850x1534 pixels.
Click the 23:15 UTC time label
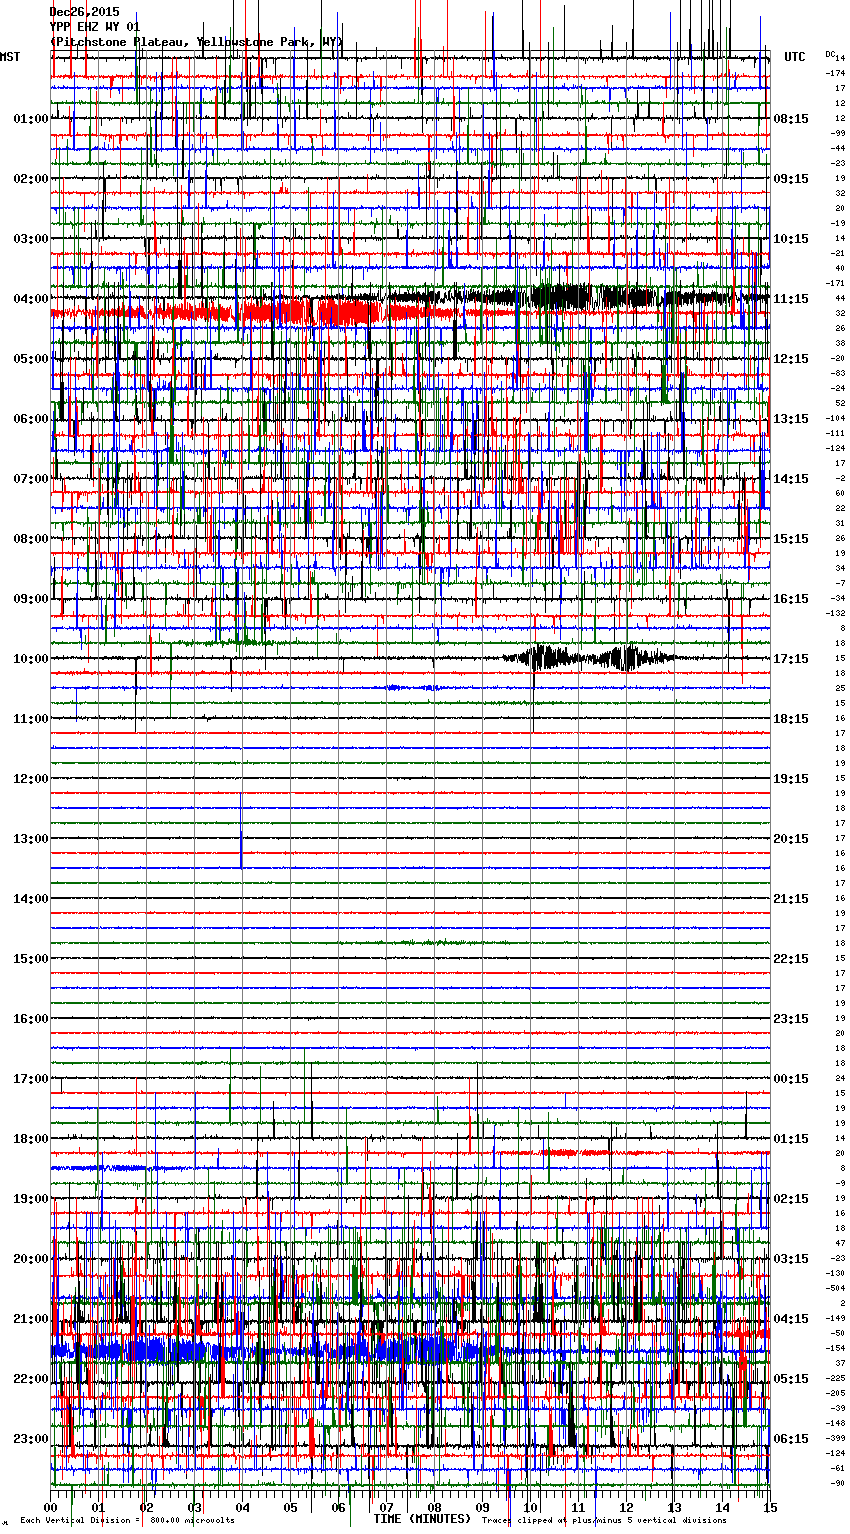(x=791, y=1019)
